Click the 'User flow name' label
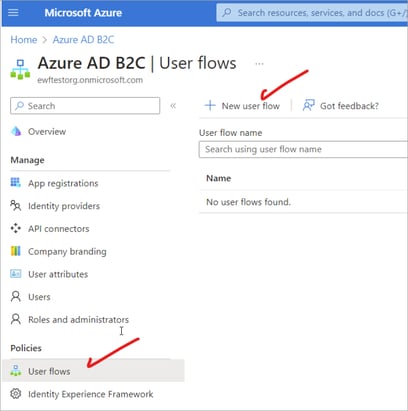 (230, 133)
